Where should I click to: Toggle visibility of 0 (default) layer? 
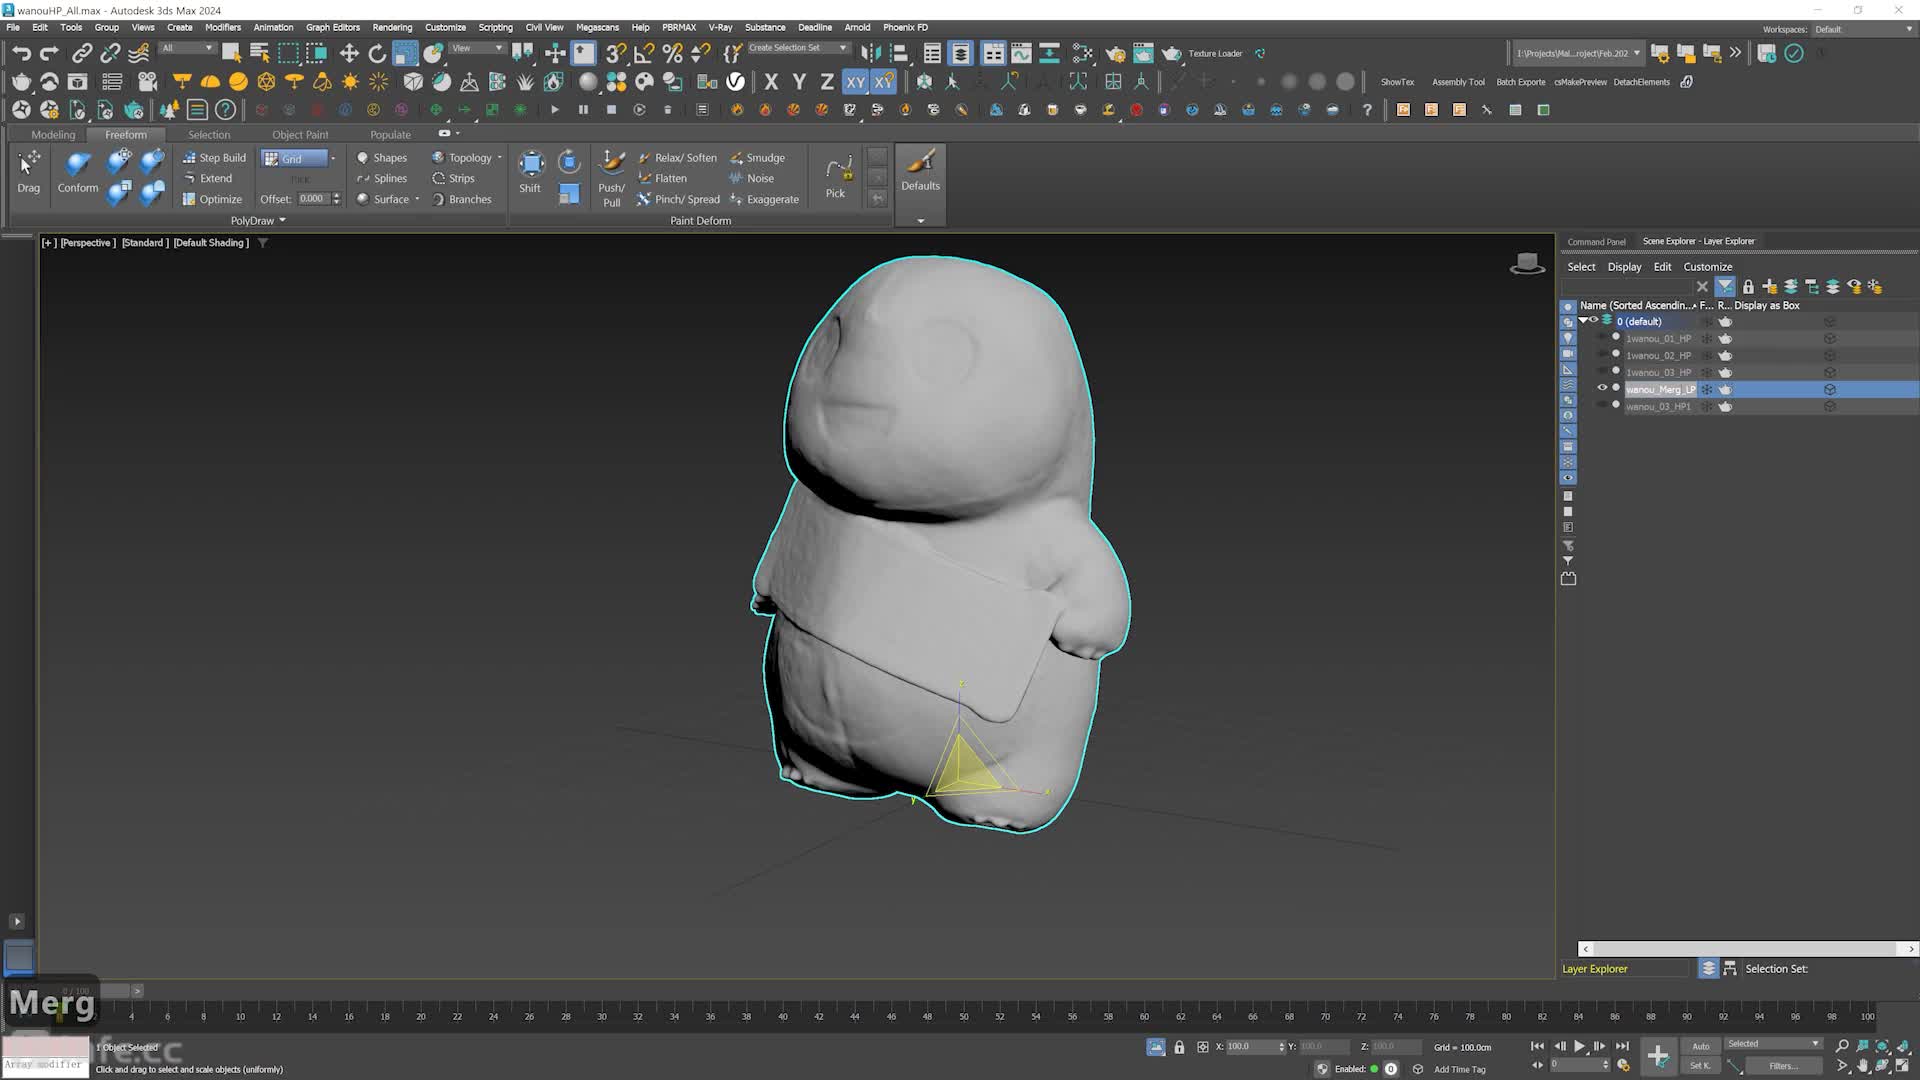pos(1595,321)
